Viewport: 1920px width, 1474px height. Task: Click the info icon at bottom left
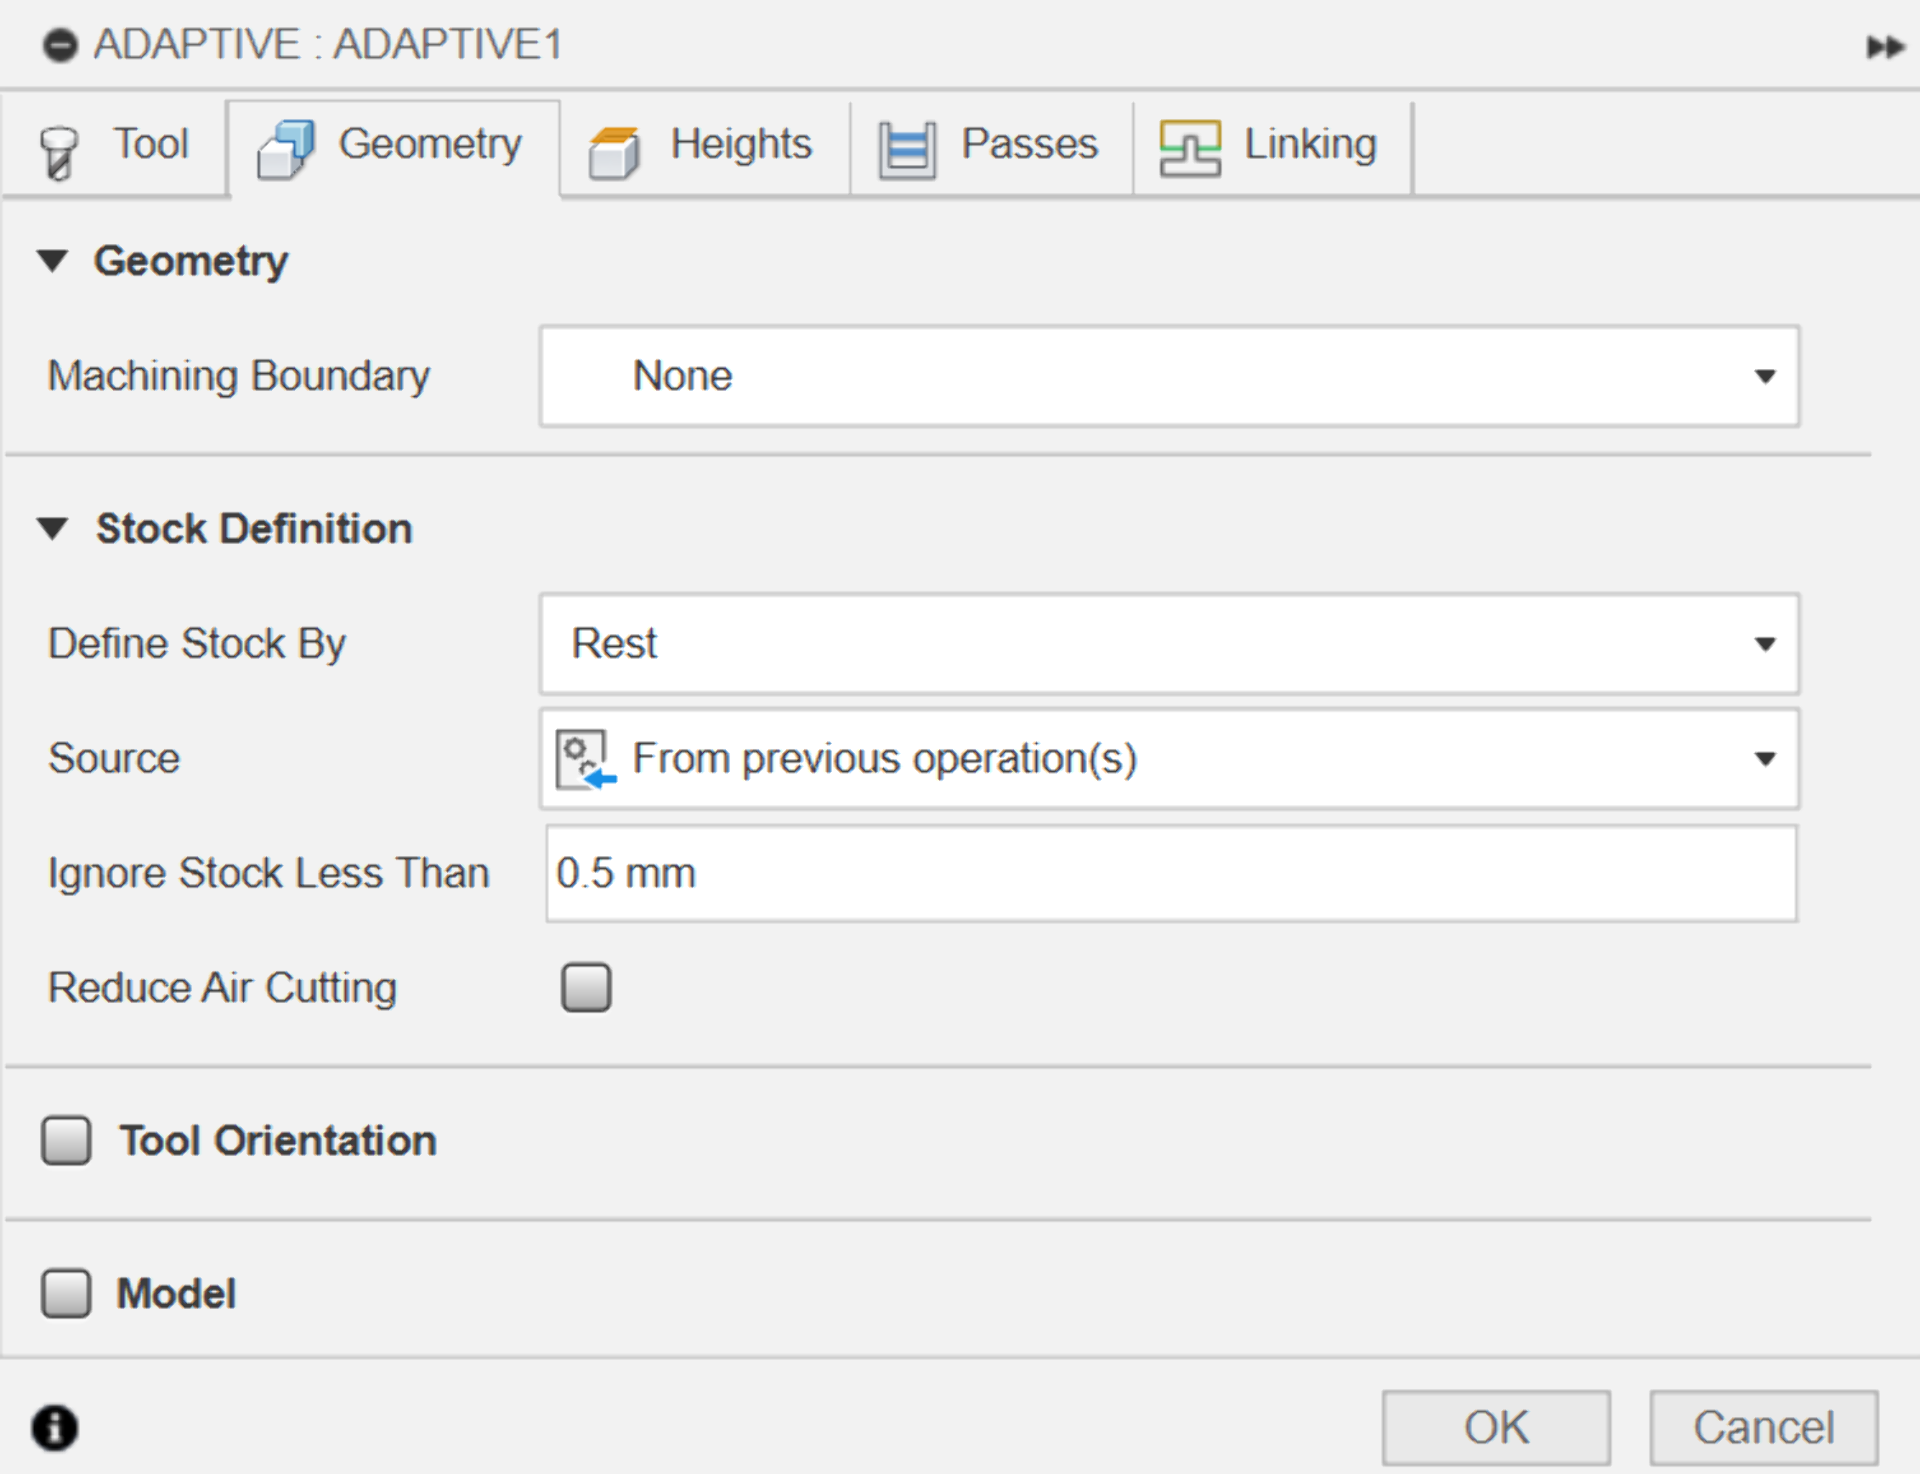tap(54, 1427)
